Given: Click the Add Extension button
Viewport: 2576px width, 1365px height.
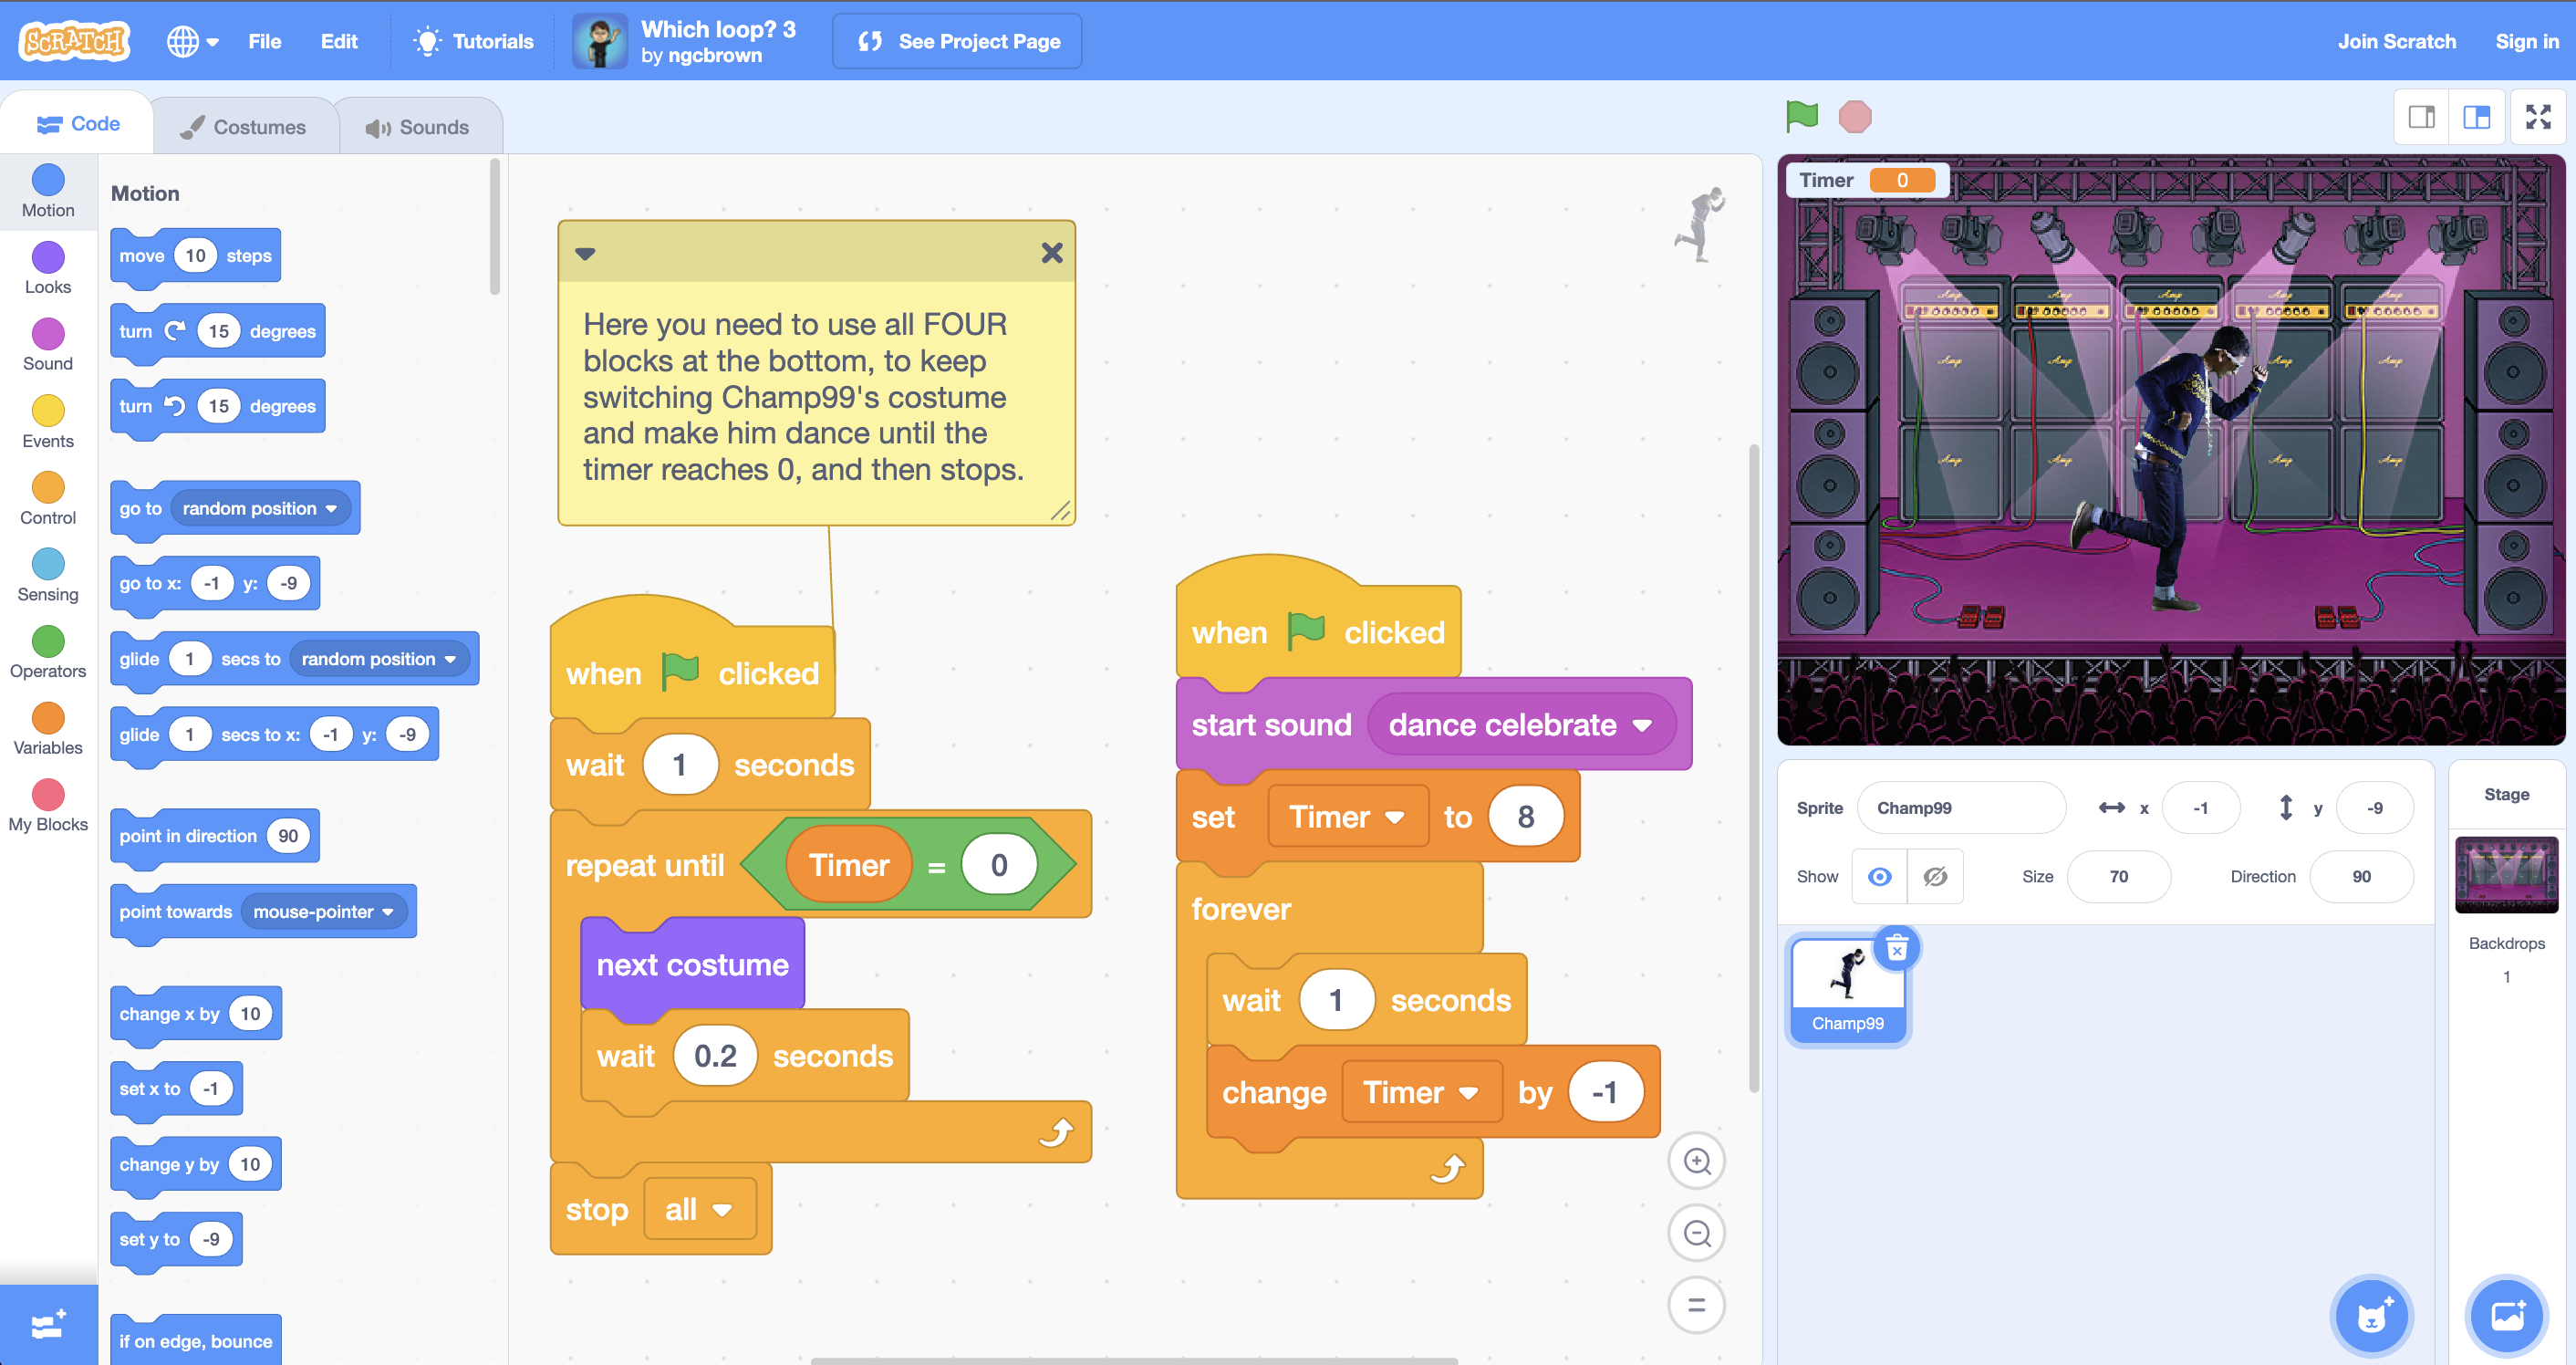Looking at the screenshot, I should 48,1324.
